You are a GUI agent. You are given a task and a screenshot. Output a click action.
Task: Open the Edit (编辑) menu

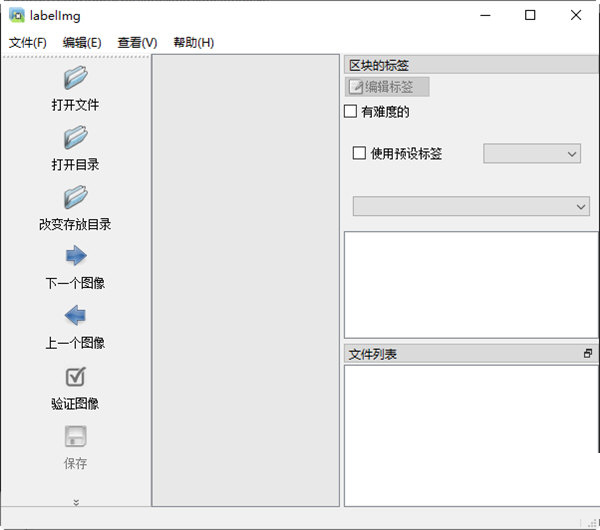coord(82,43)
